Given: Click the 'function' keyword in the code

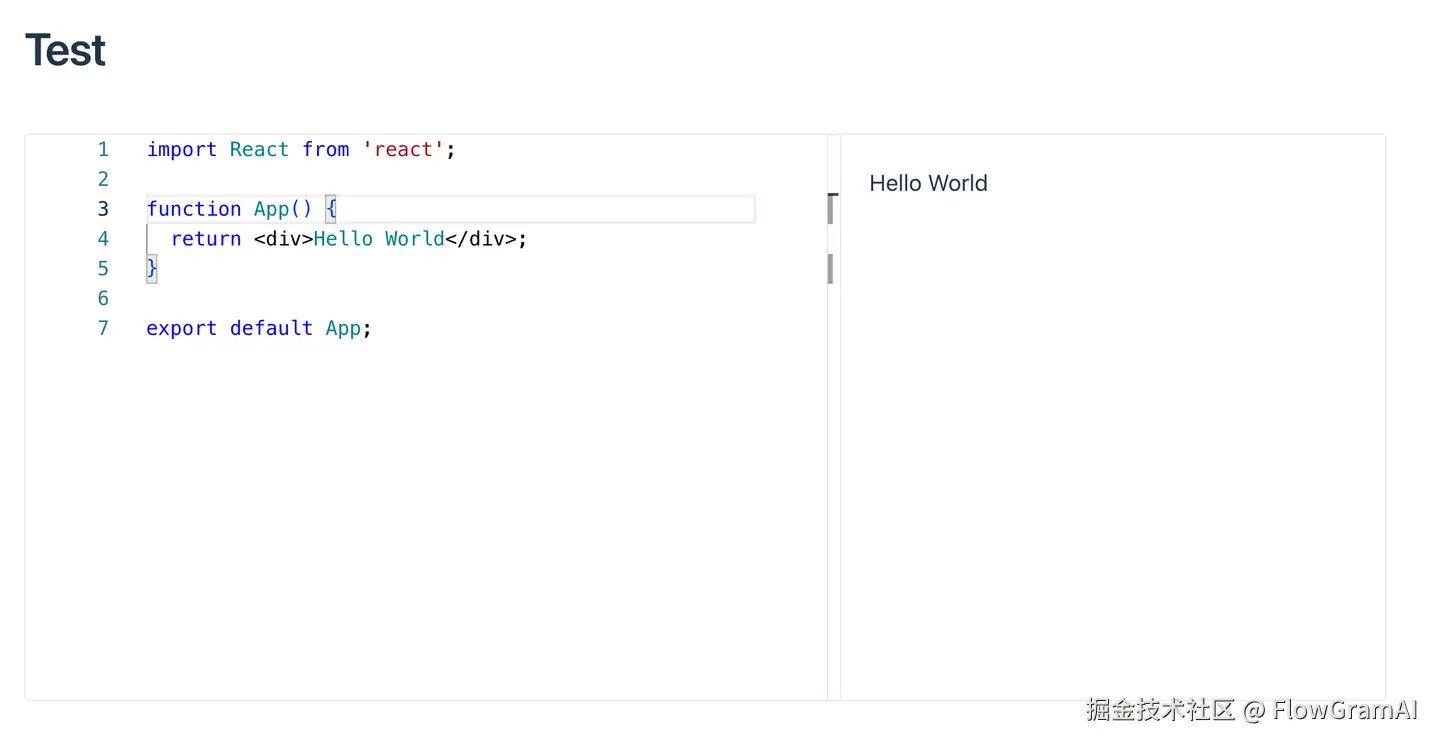Looking at the screenshot, I should (x=194, y=209).
